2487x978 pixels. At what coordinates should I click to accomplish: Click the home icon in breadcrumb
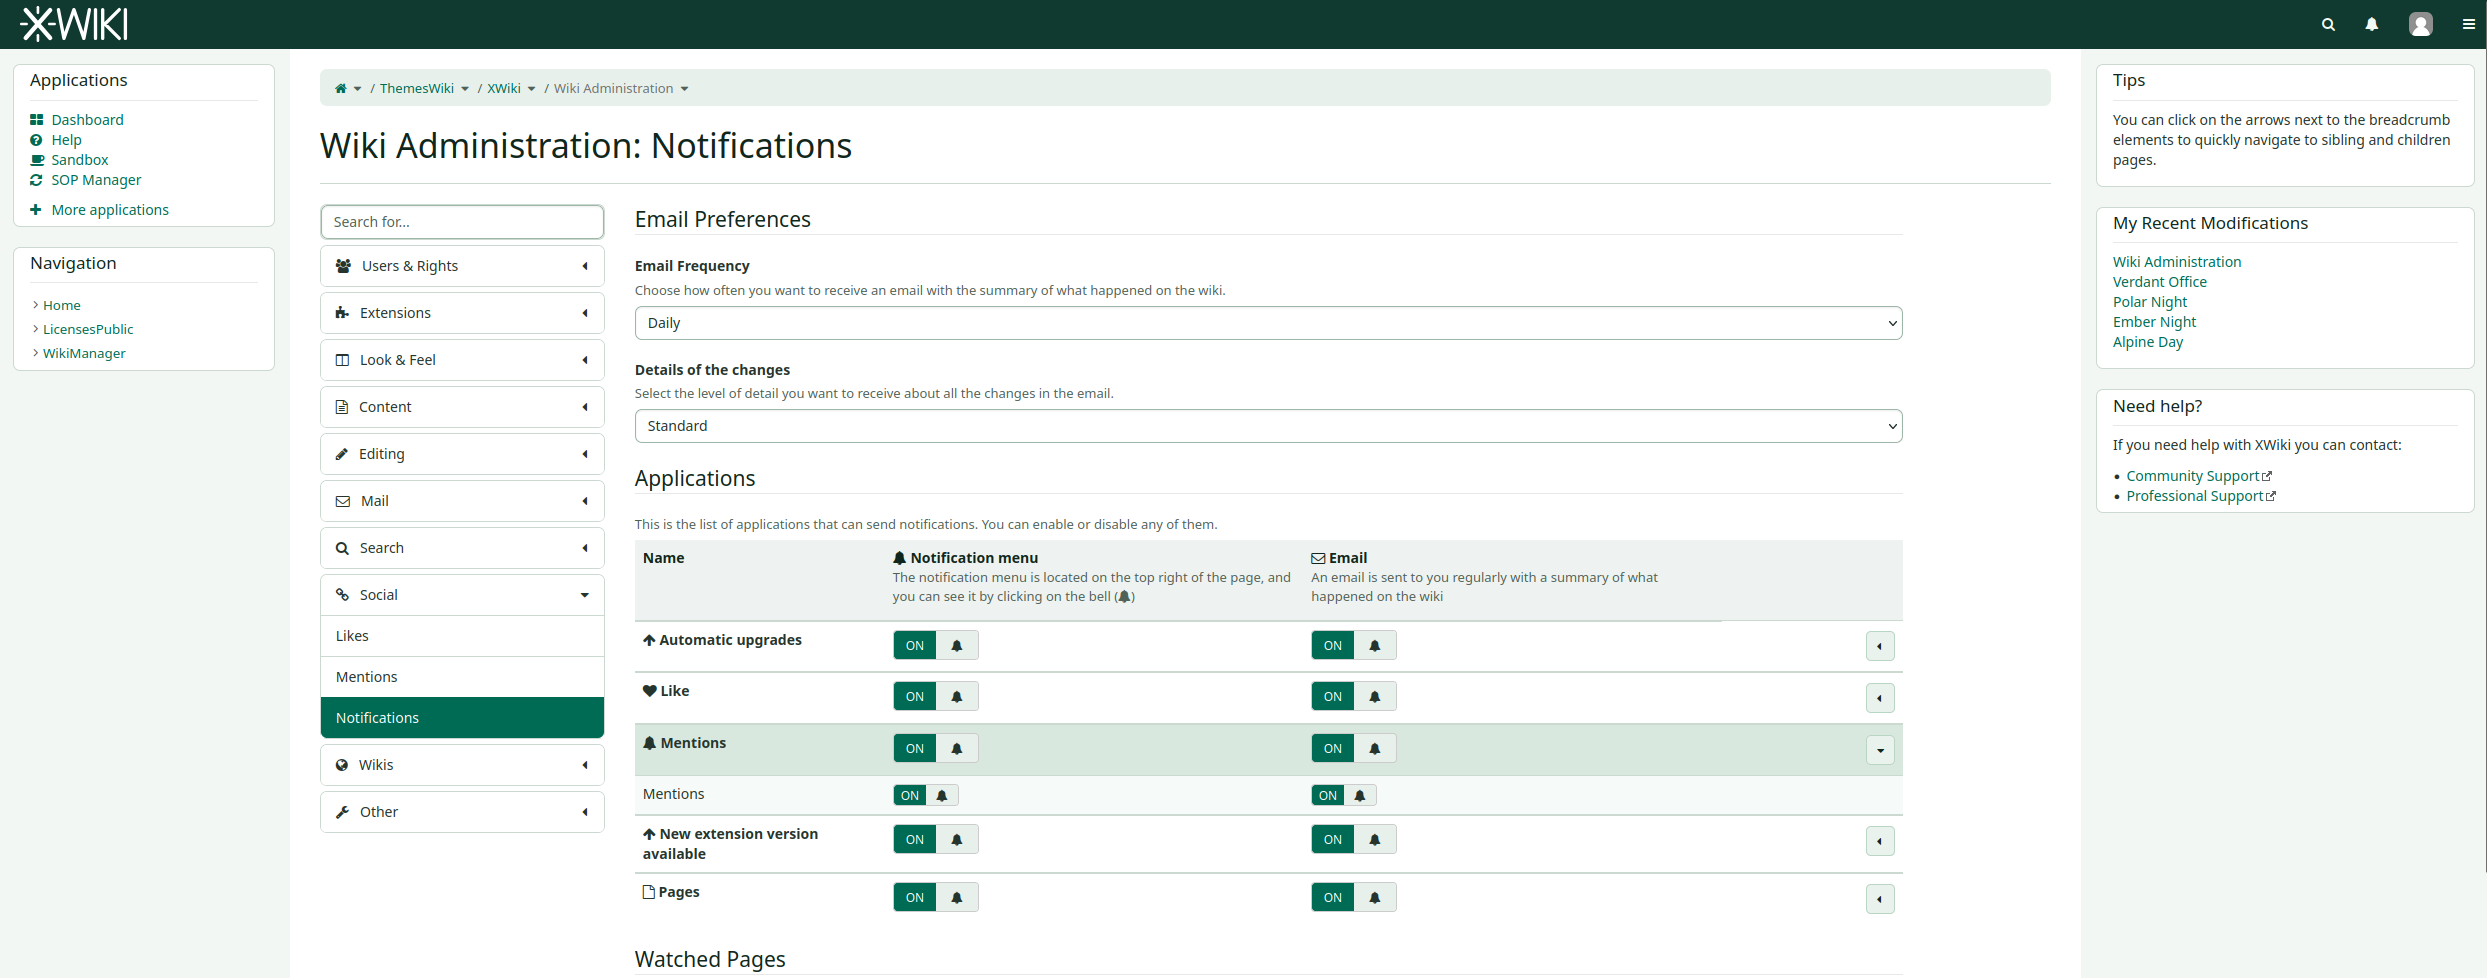pyautogui.click(x=340, y=88)
